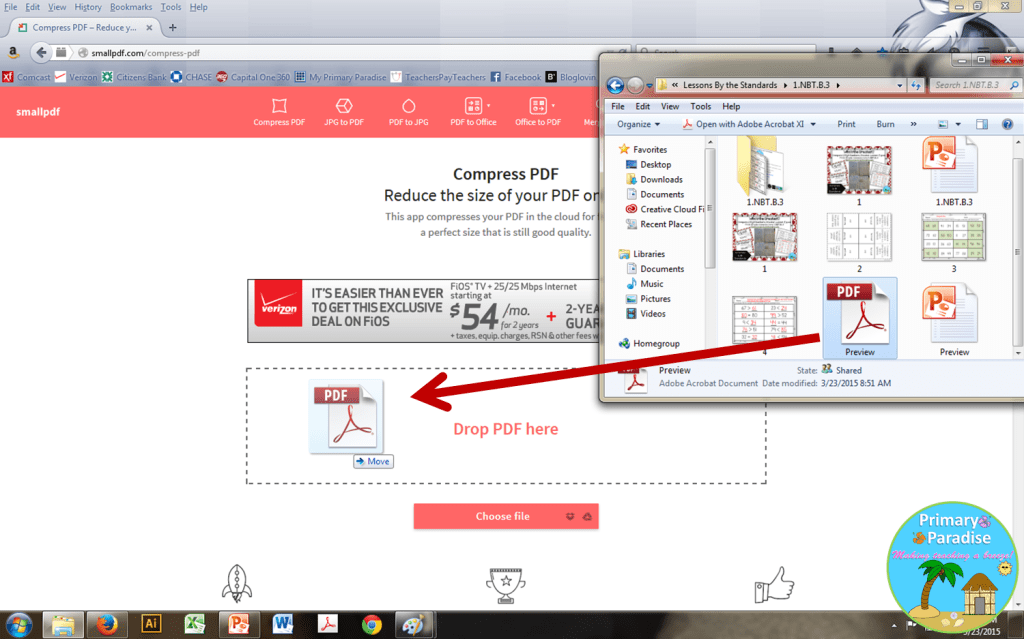Open the Firefox Bookmarks menu

pyautogui.click(x=131, y=7)
